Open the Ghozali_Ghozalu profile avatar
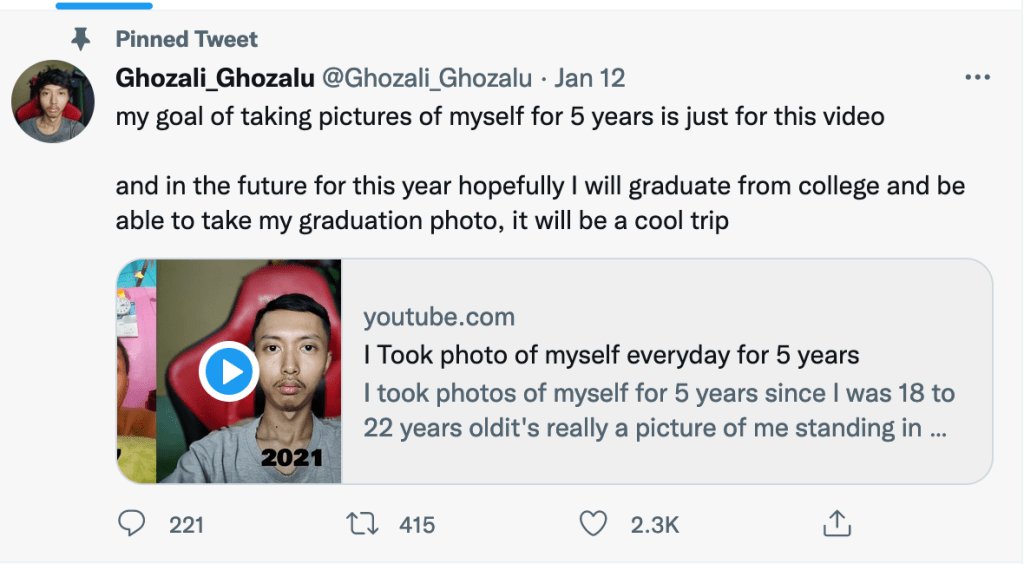Viewport: 1024px width, 564px height. (x=53, y=102)
